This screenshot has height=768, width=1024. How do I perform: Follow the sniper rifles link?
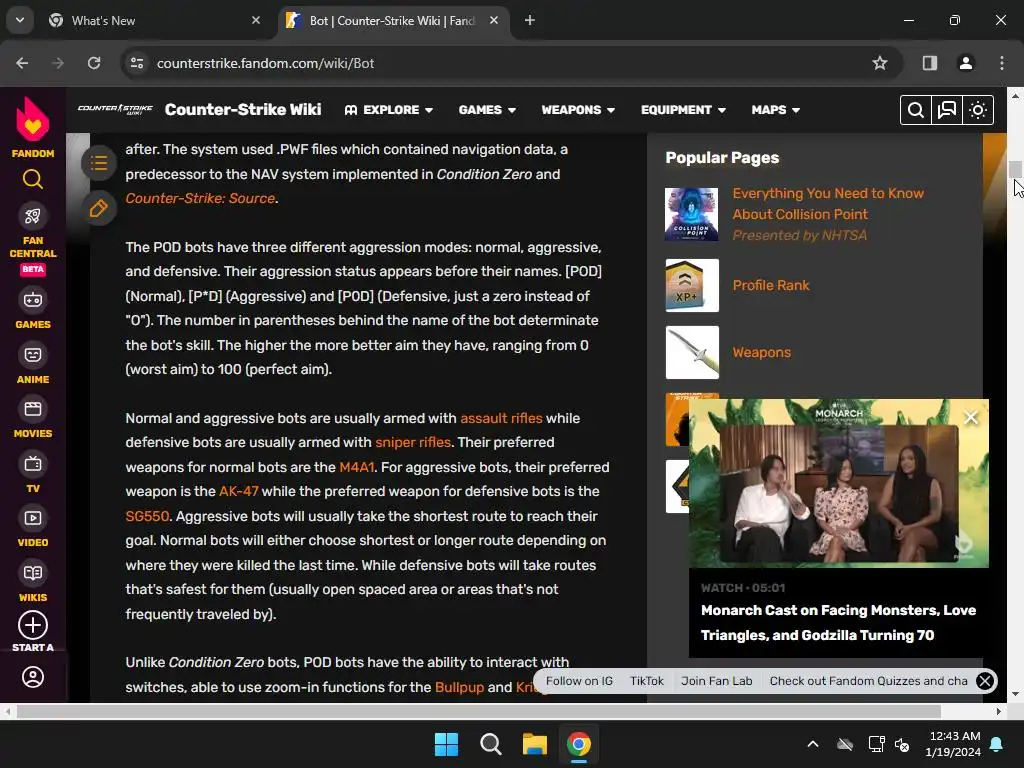click(x=413, y=442)
